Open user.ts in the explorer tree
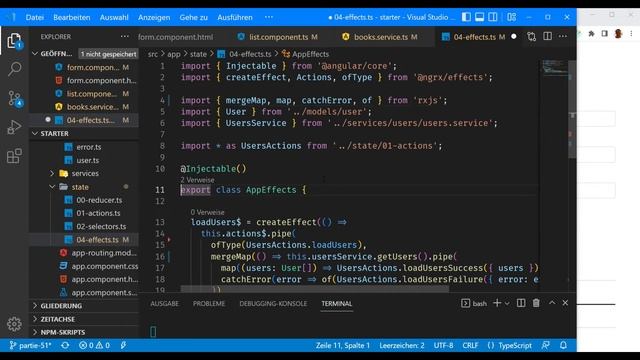This screenshot has height=360, width=640. pyautogui.click(x=88, y=160)
